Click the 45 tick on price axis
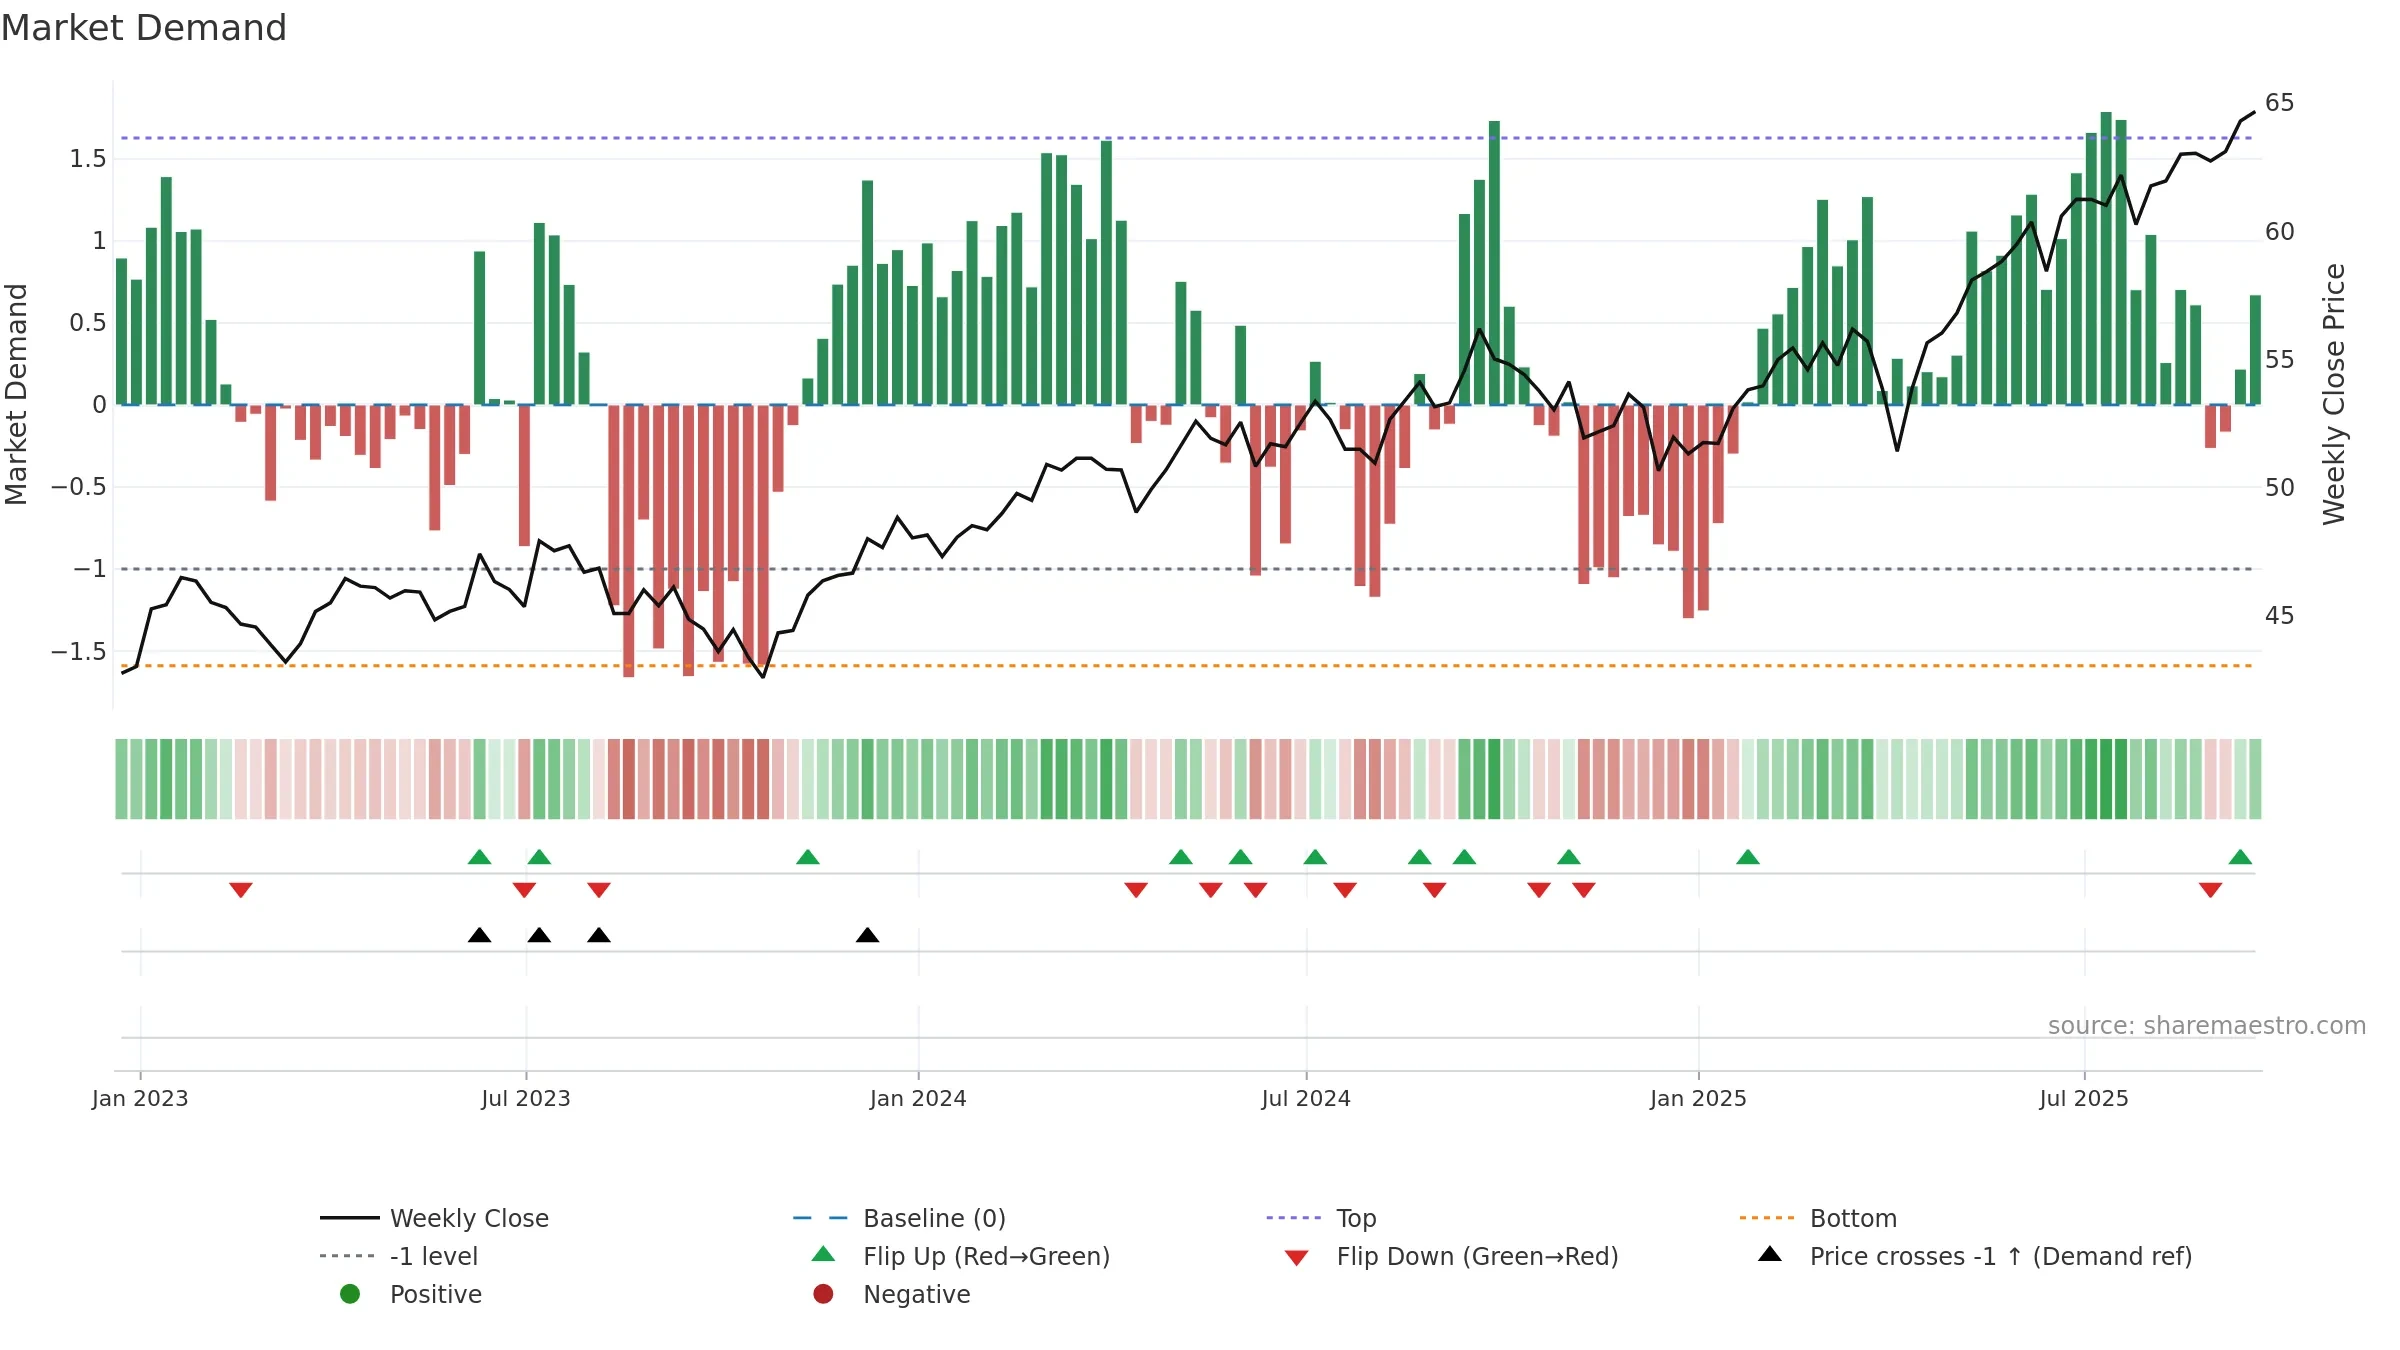Image resolution: width=2400 pixels, height=1350 pixels. (x=2280, y=616)
